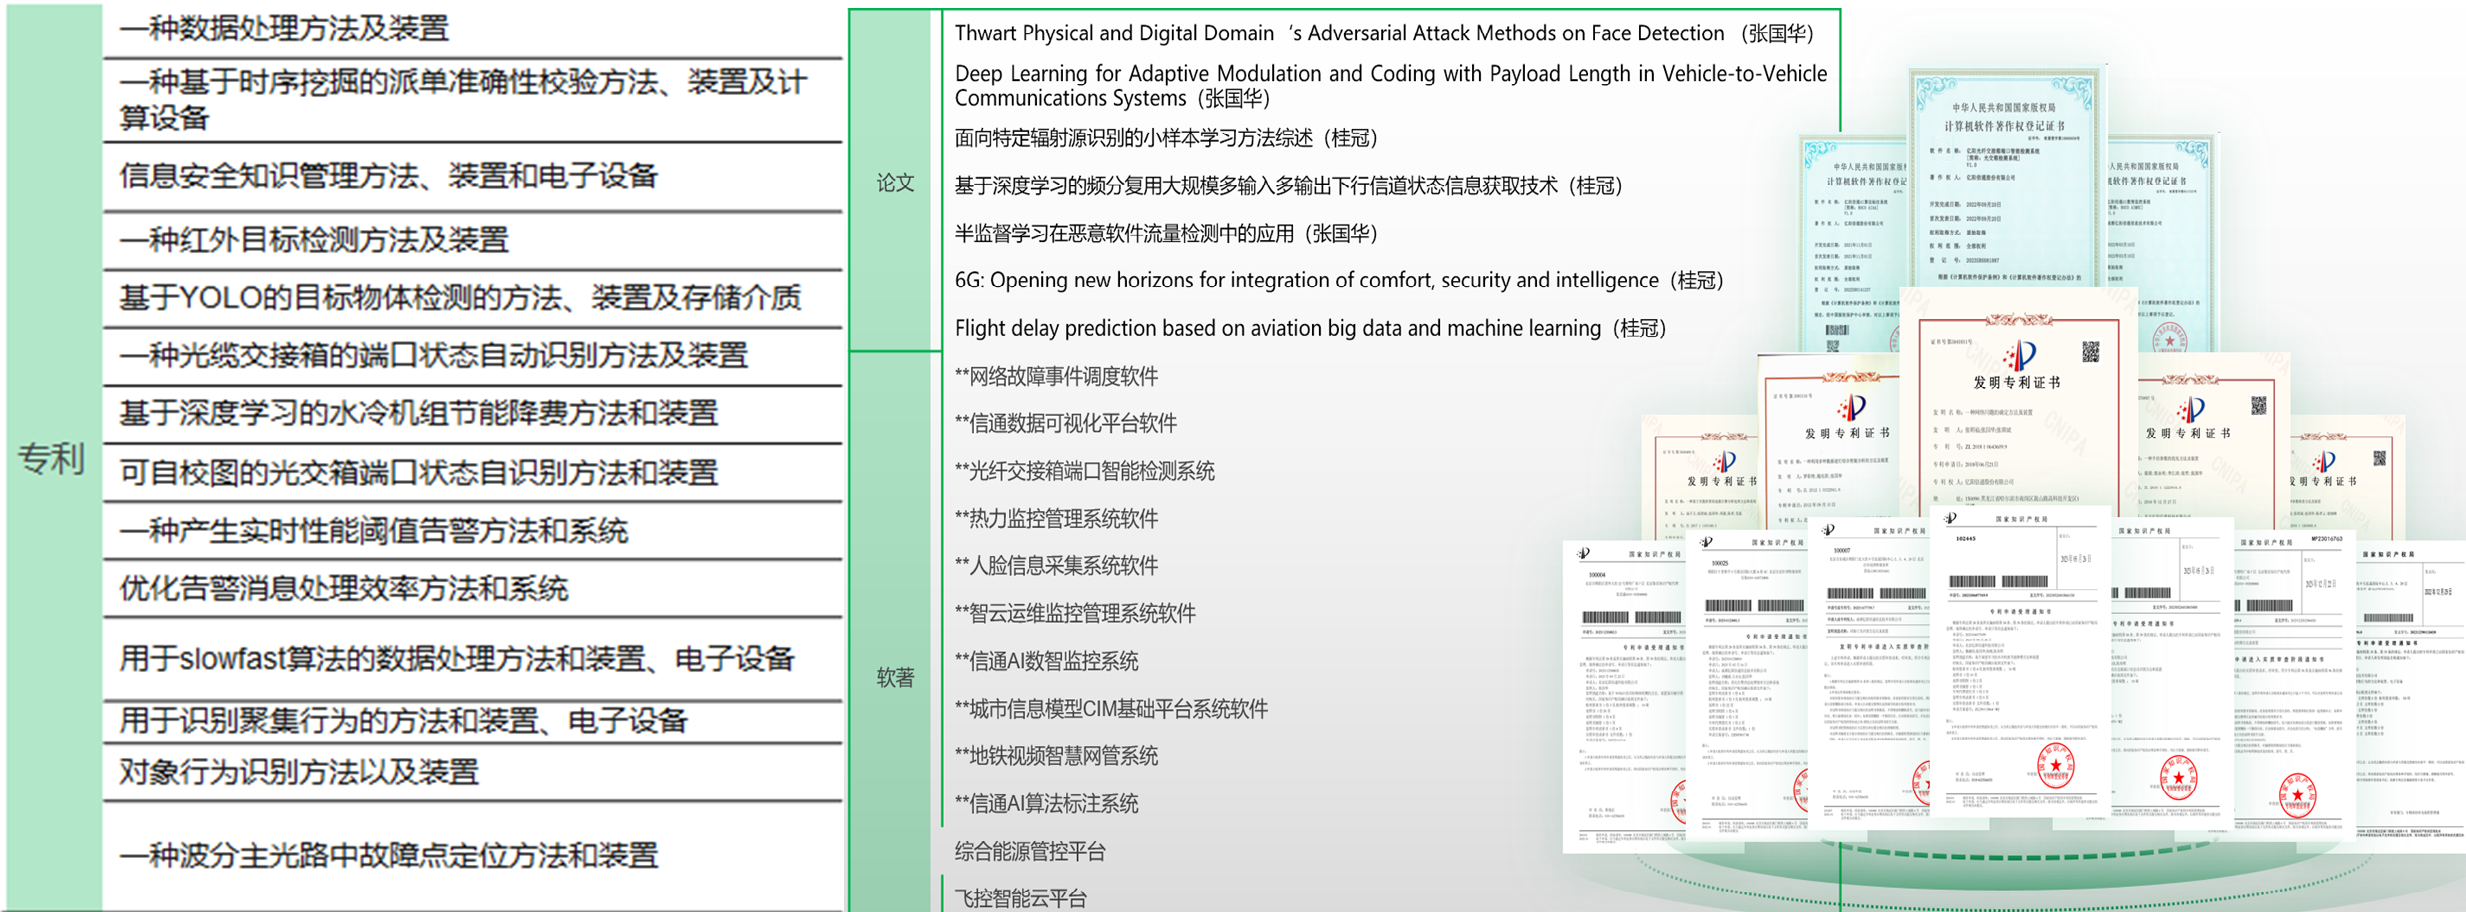Click the red star seal on document 102445
This screenshot has width=2466, height=912.
click(2055, 767)
